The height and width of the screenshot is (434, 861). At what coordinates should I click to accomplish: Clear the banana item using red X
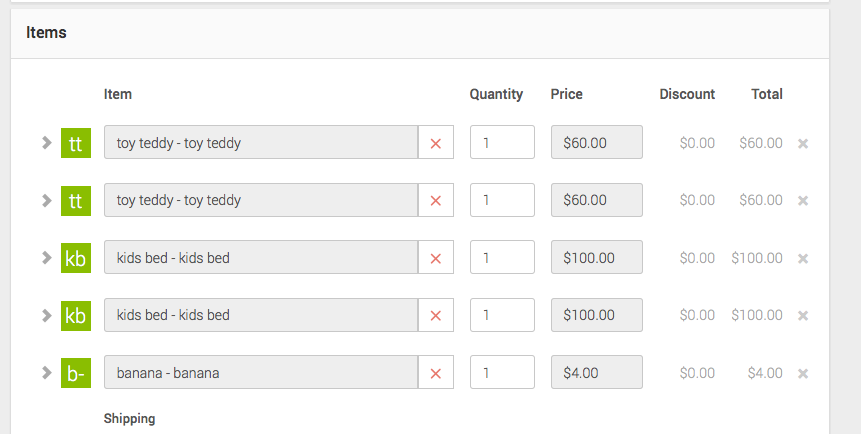pyautogui.click(x=435, y=373)
